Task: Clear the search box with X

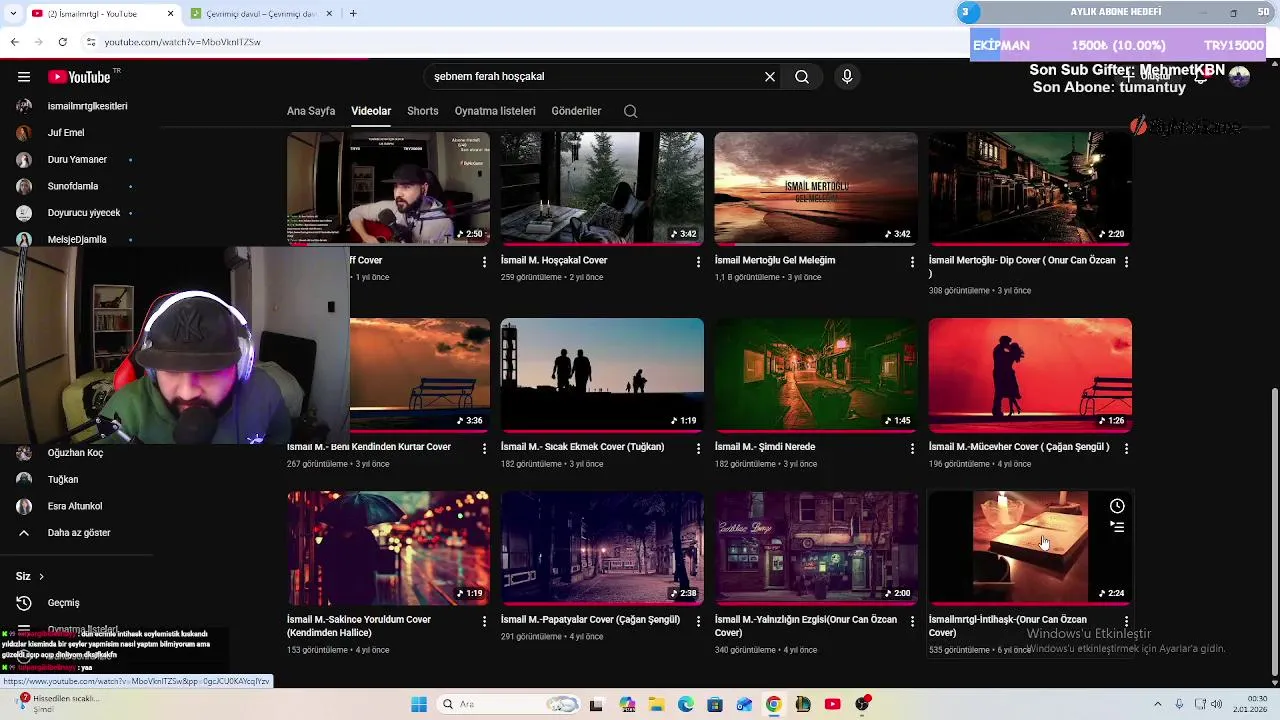Action: pyautogui.click(x=770, y=77)
